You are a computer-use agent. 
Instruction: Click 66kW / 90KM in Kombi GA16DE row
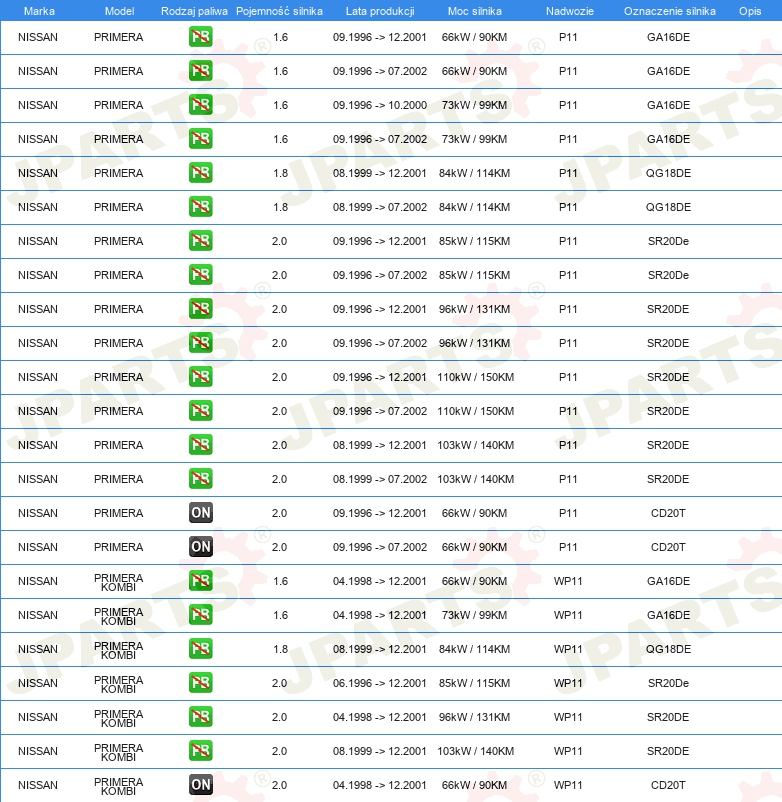coord(474,581)
